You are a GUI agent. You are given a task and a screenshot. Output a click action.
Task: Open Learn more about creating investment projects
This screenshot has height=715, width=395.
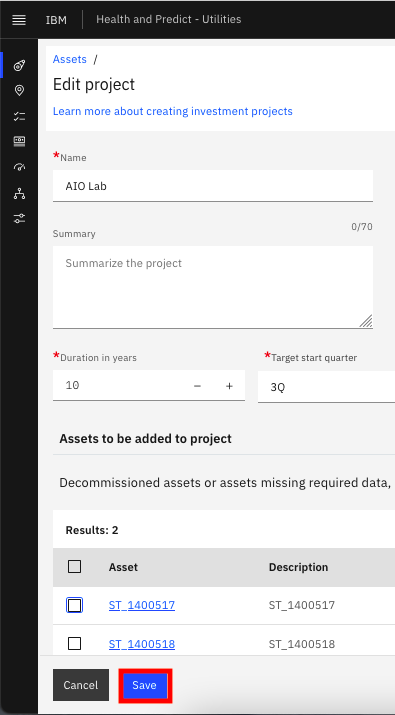click(x=173, y=111)
